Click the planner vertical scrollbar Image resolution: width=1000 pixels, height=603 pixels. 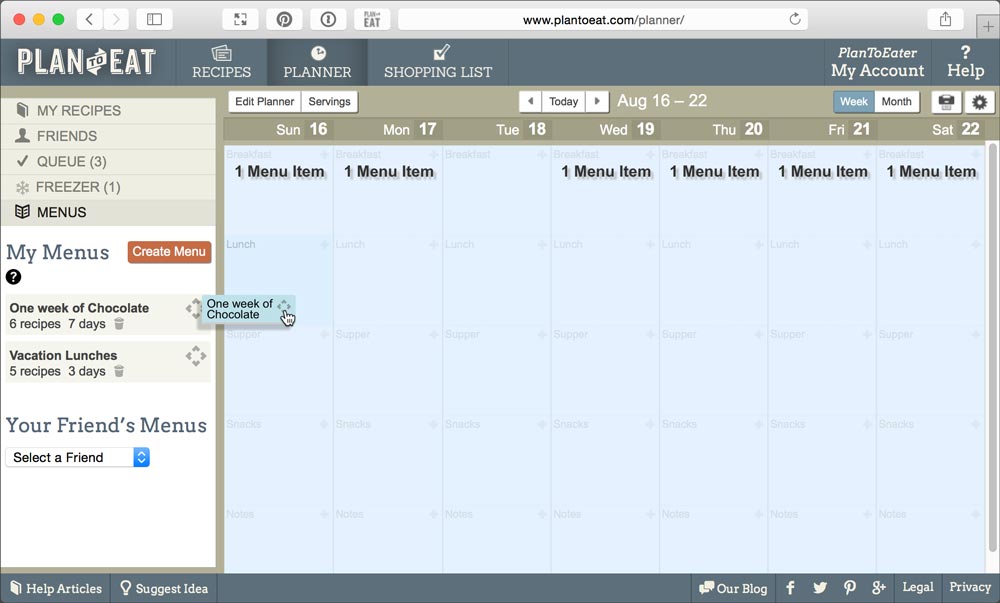992,347
